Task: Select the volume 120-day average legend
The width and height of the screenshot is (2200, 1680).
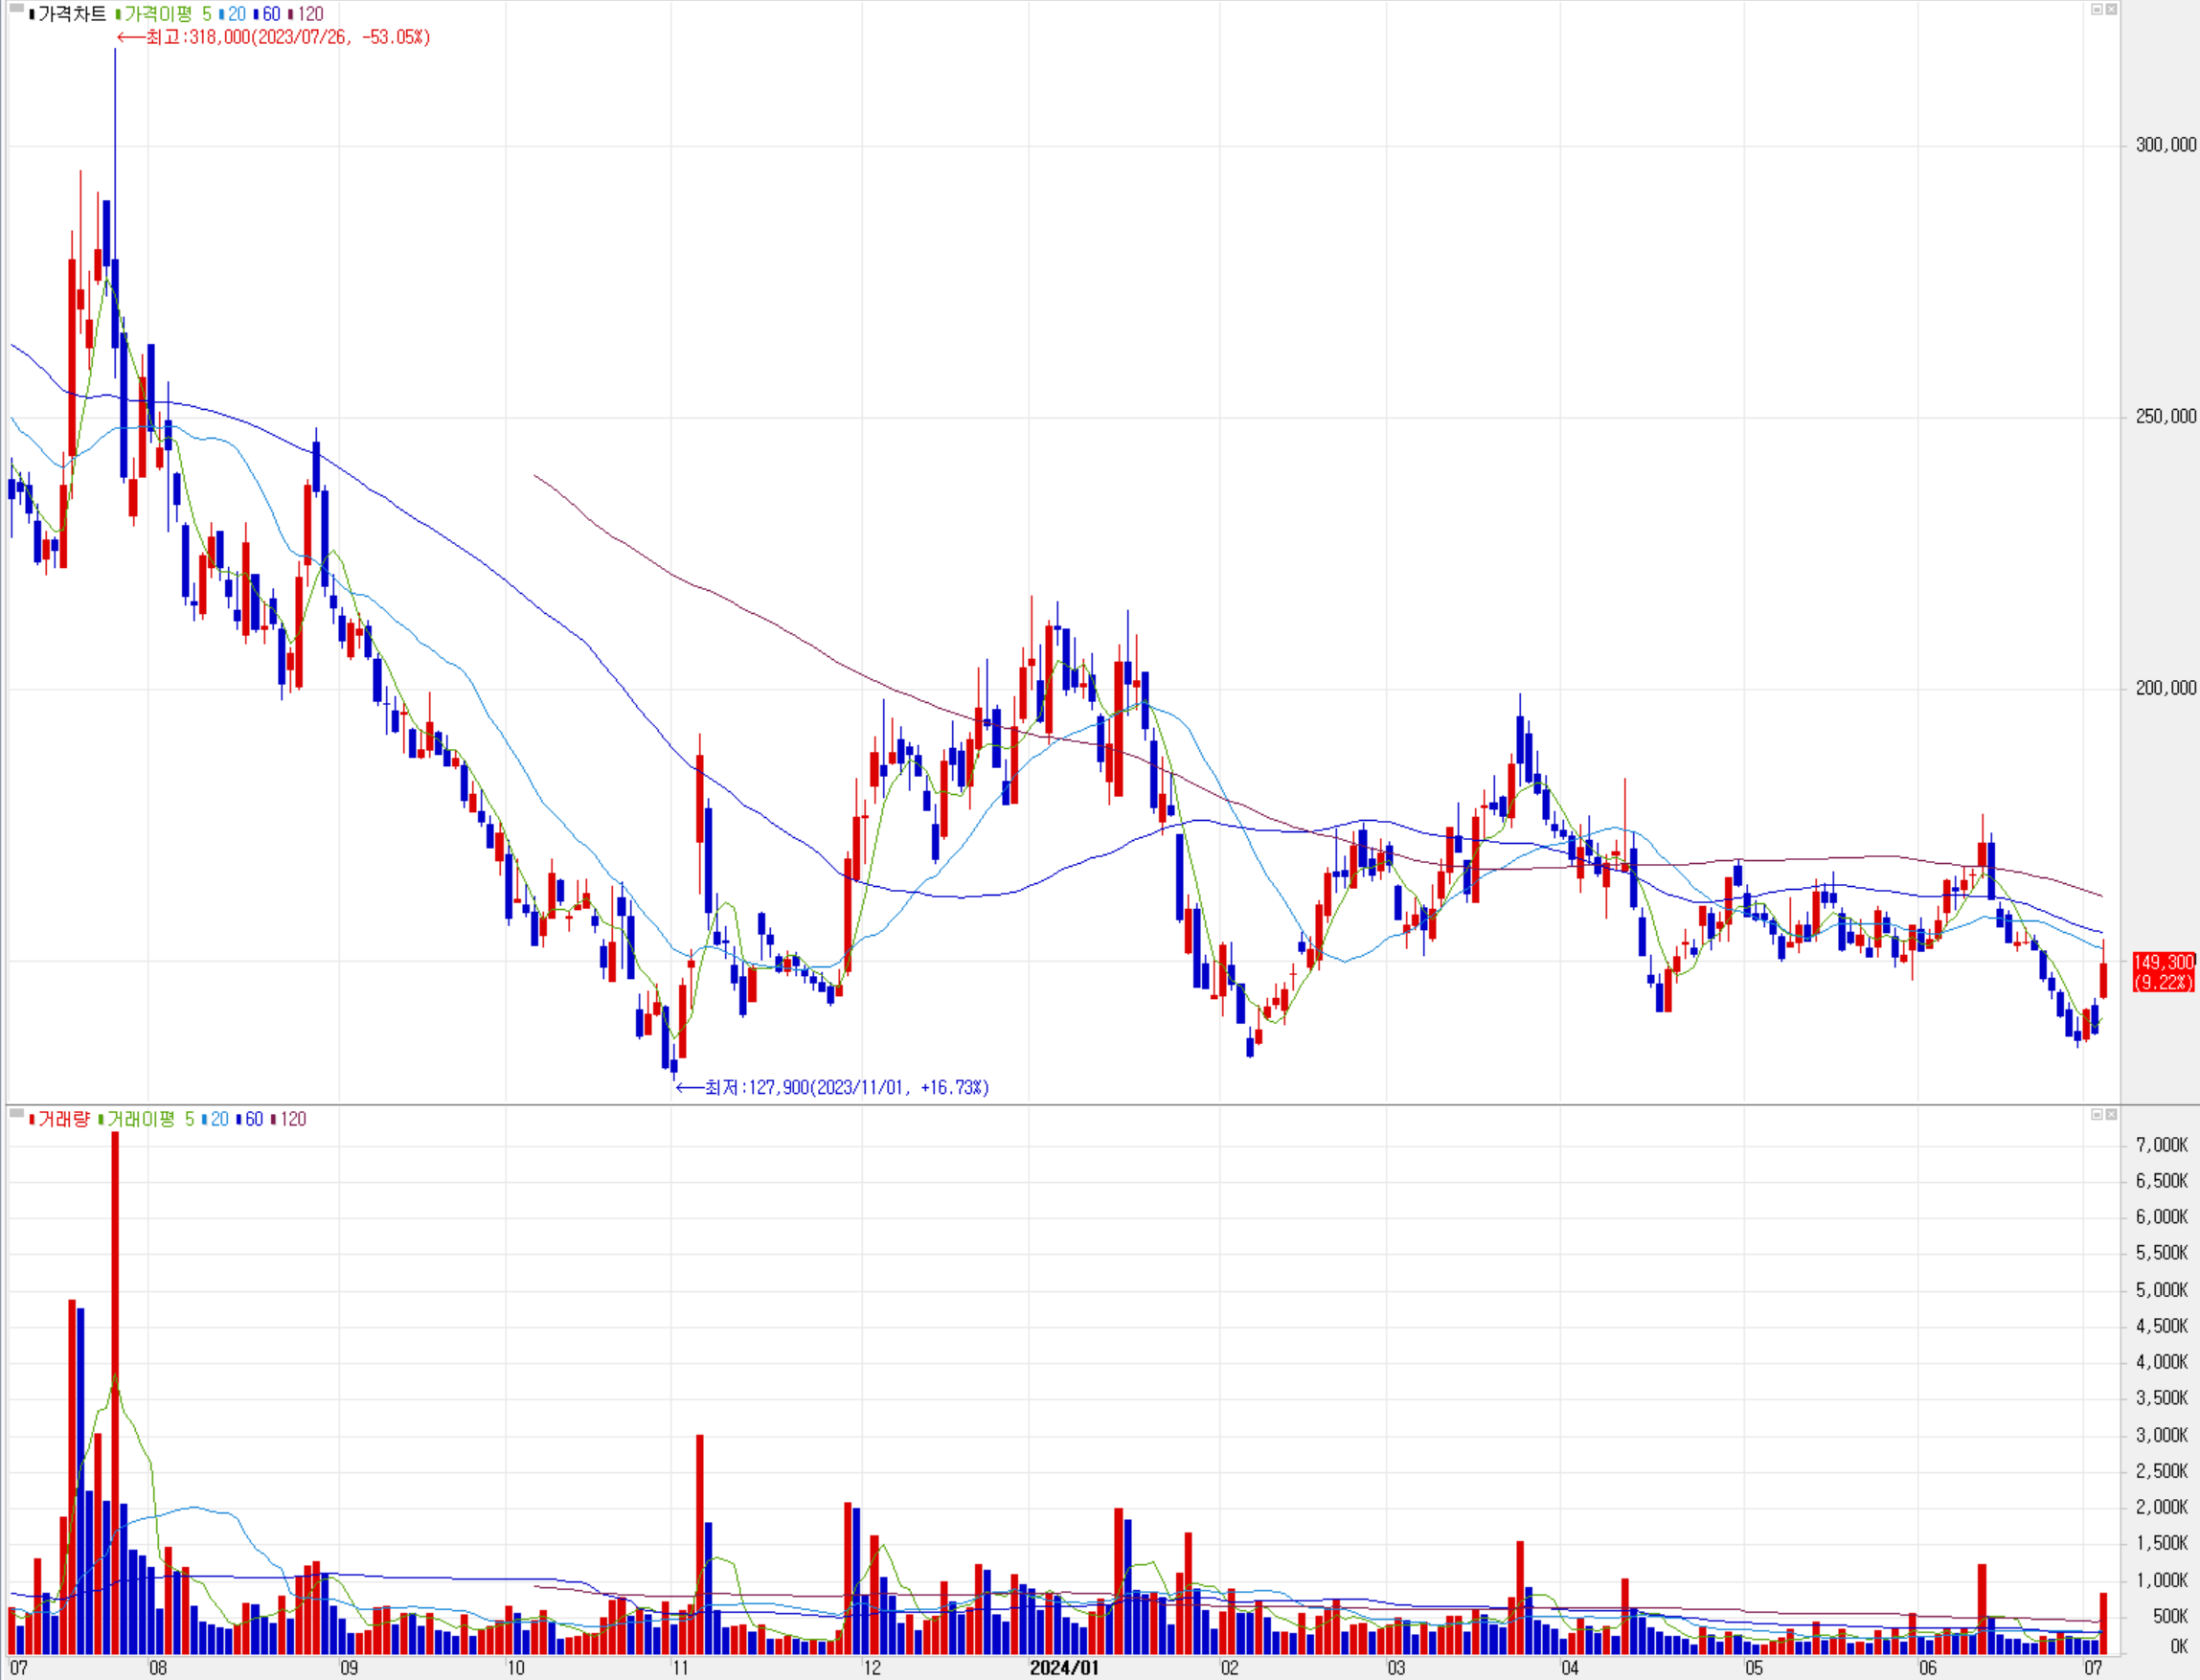Action: click(x=293, y=1119)
